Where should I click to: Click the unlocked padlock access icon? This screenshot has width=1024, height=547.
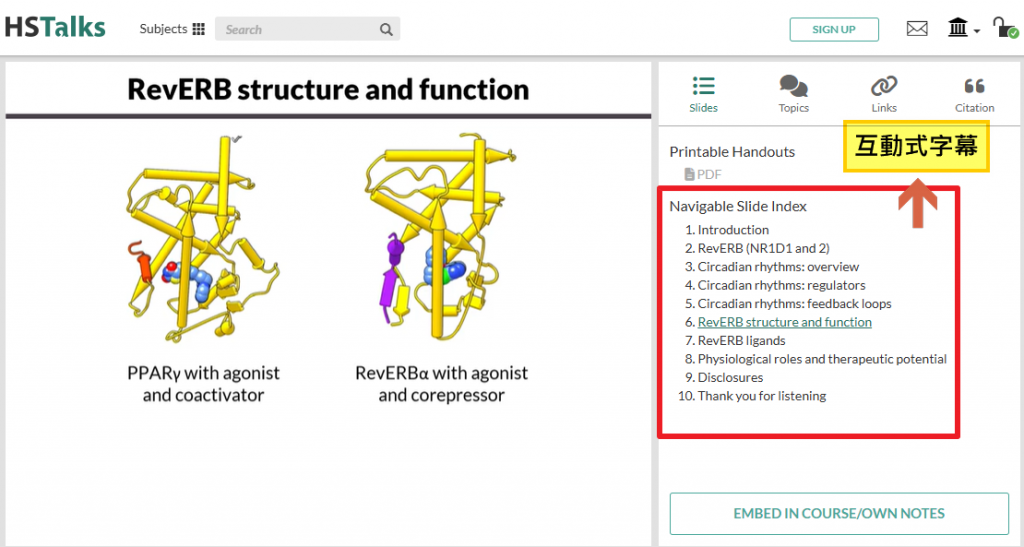coord(1004,29)
